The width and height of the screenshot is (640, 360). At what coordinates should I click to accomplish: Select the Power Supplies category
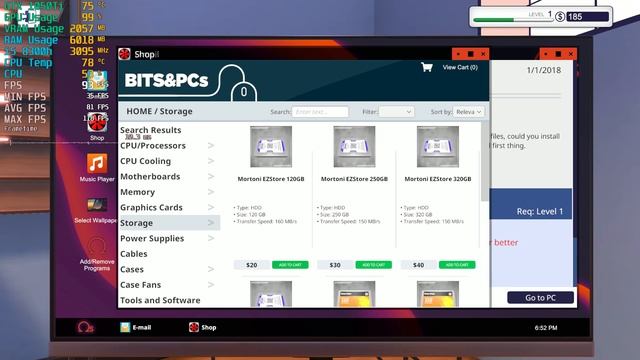tap(152, 239)
